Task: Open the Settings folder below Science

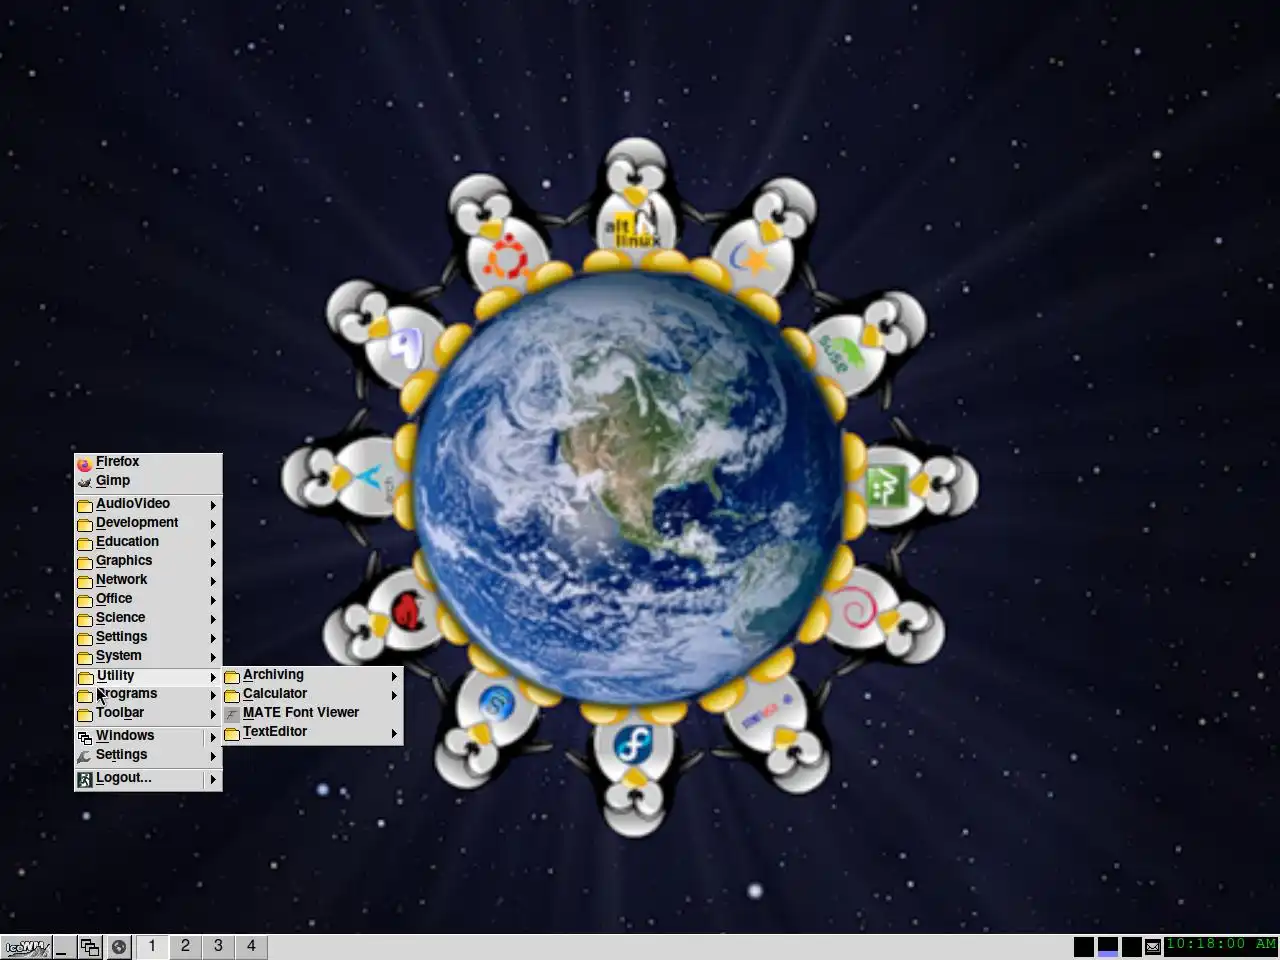Action: pyautogui.click(x=148, y=637)
